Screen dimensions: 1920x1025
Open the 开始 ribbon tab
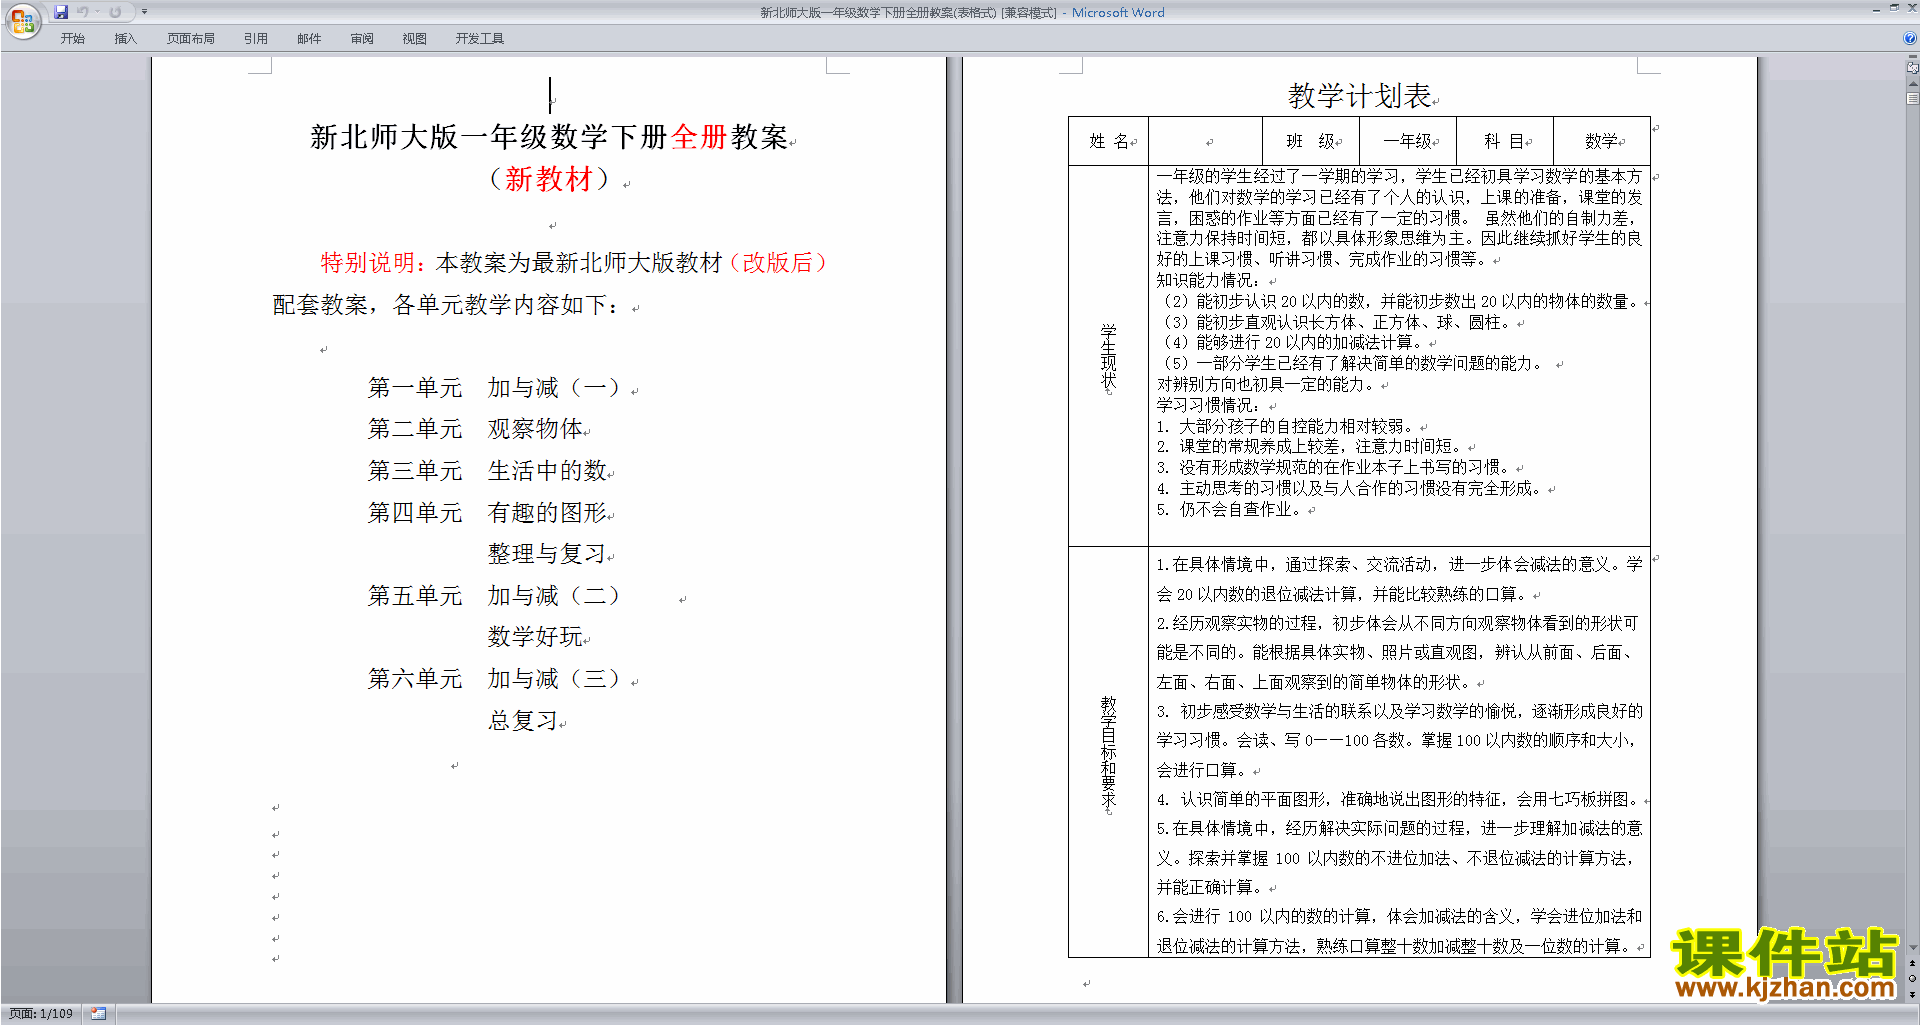[x=73, y=39]
